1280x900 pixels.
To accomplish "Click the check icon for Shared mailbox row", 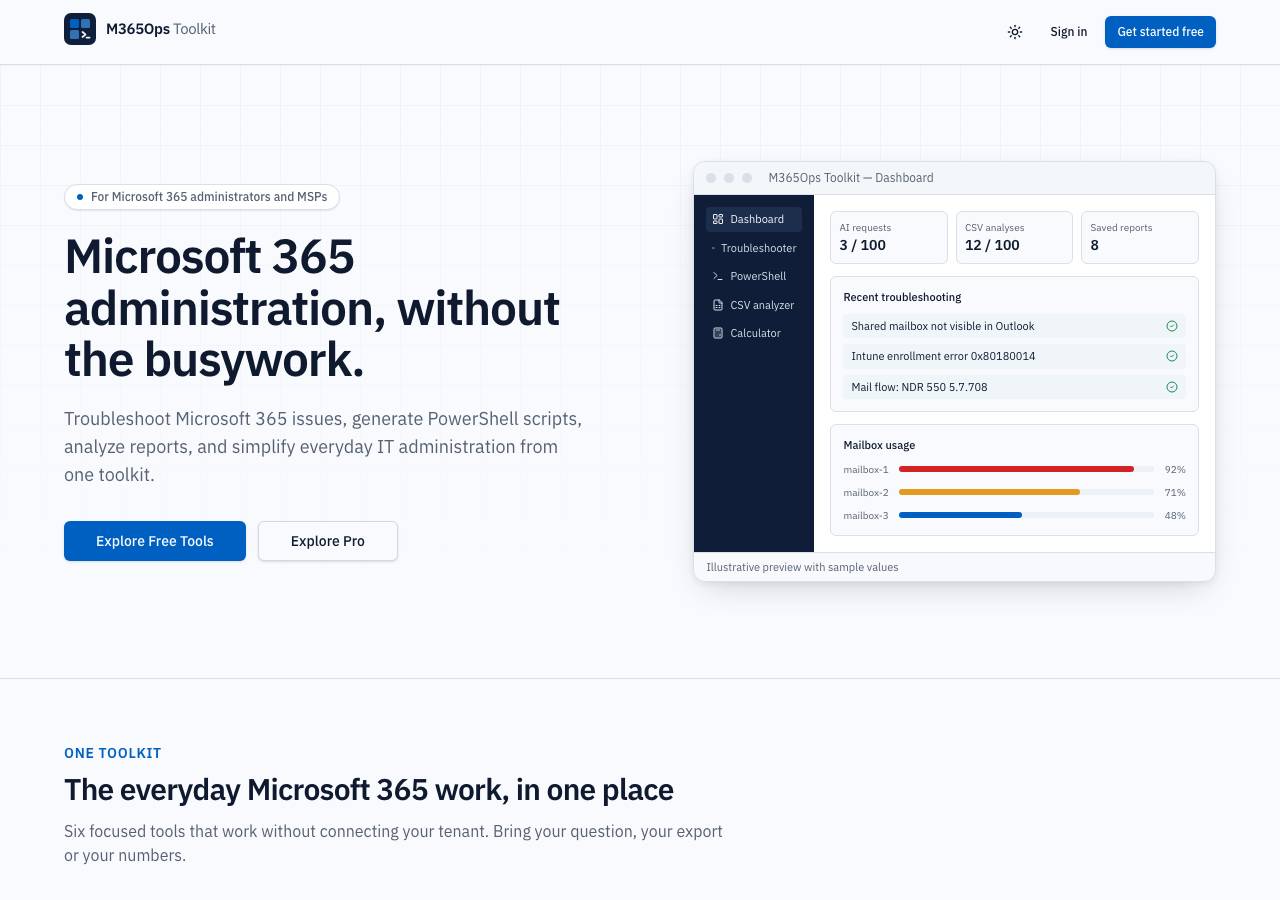I will click(x=1172, y=326).
